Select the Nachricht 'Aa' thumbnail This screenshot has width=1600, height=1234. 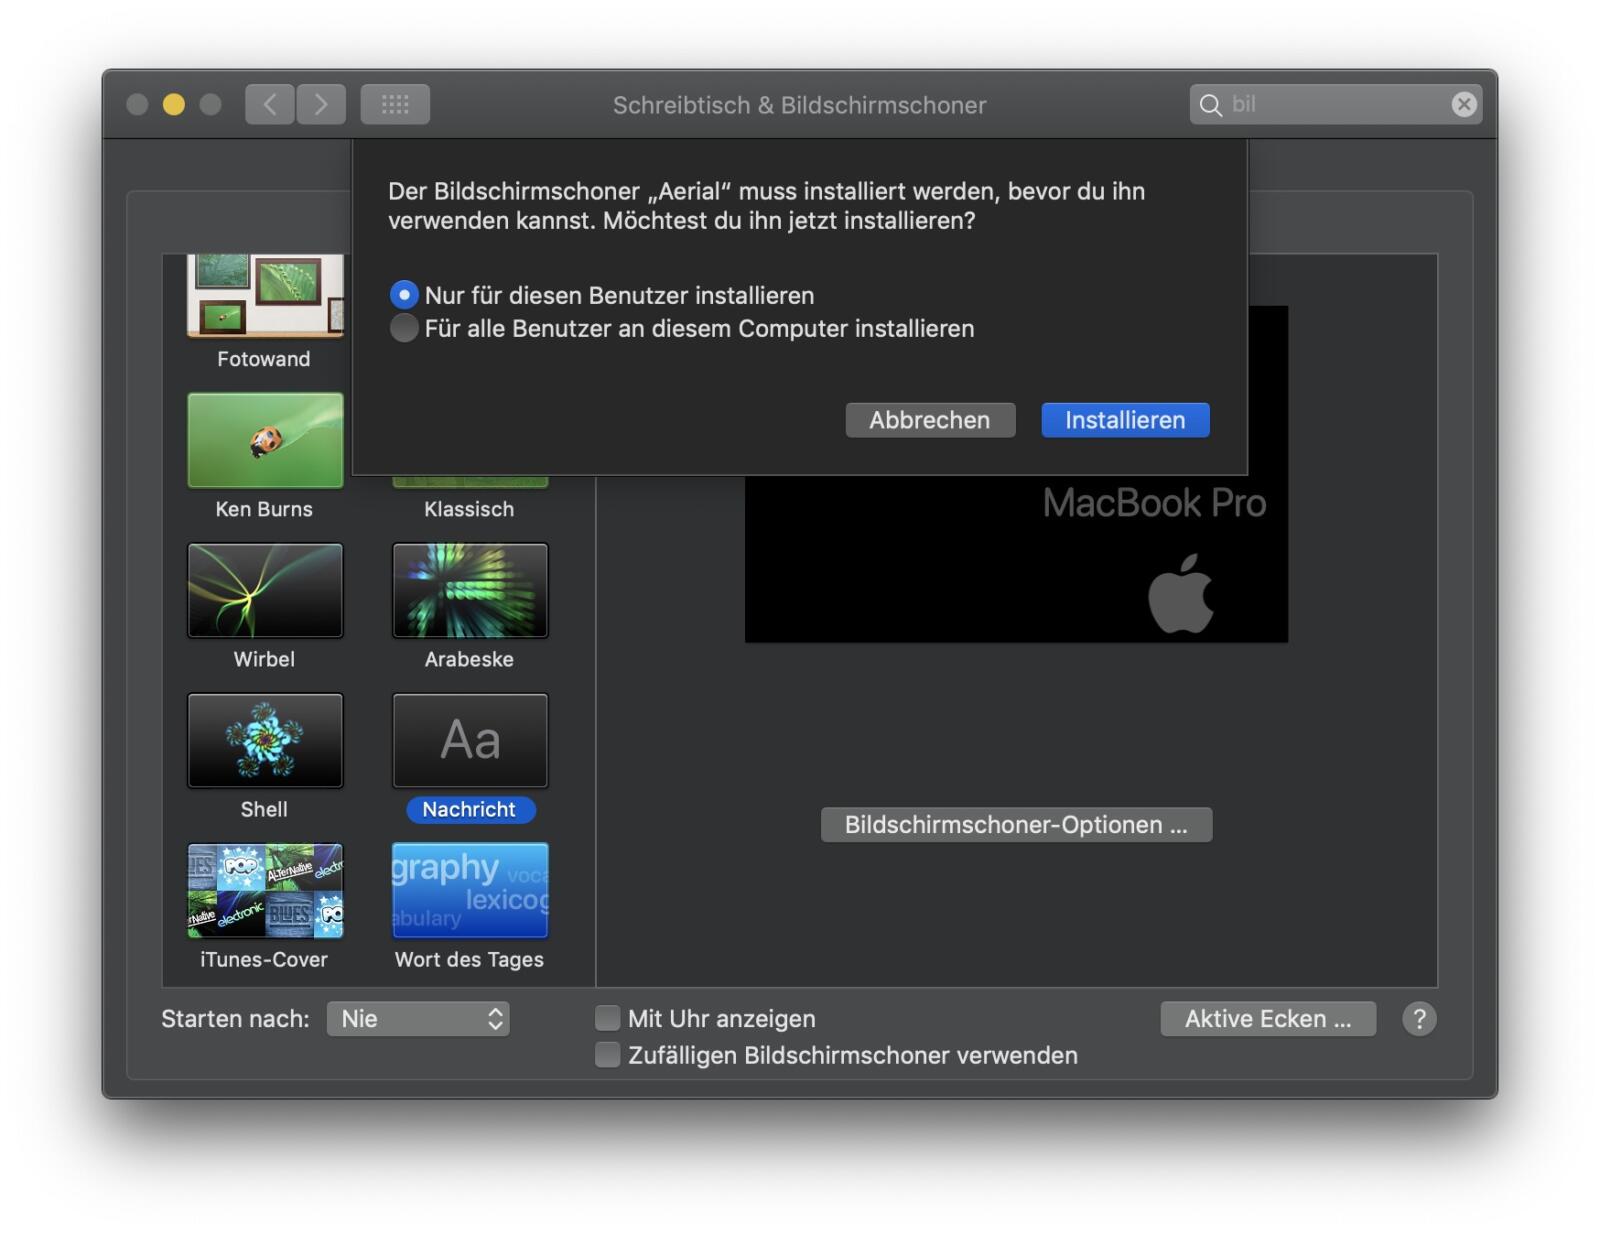coord(470,740)
